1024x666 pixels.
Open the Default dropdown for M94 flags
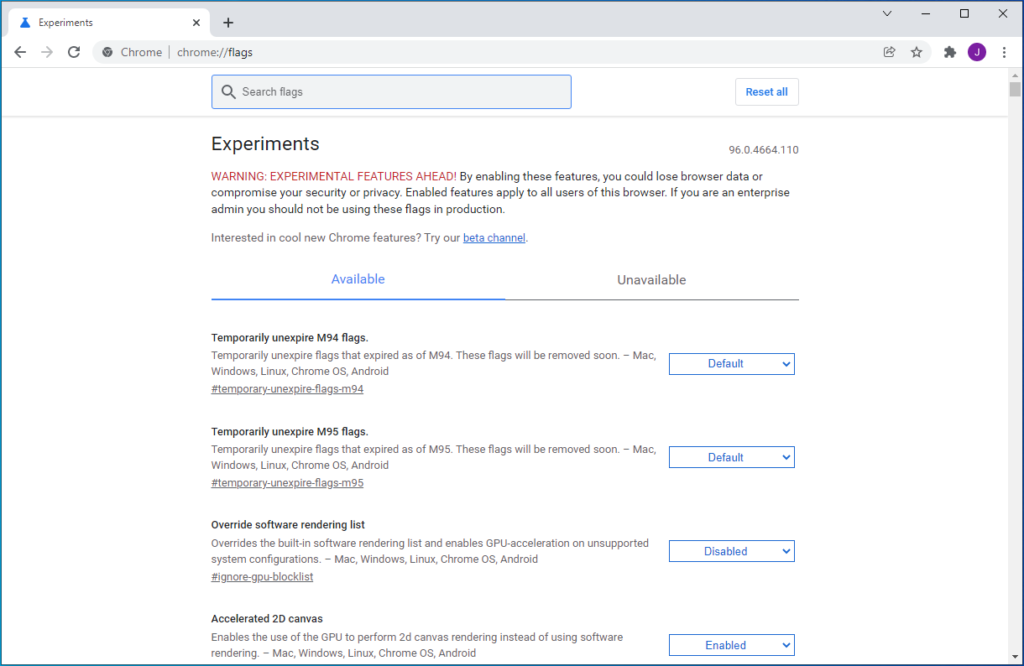(x=731, y=363)
